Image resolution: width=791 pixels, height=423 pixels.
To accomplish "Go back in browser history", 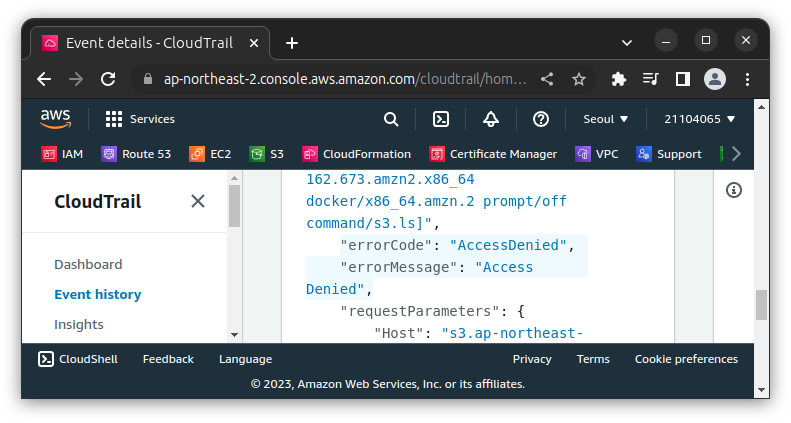I will point(44,79).
